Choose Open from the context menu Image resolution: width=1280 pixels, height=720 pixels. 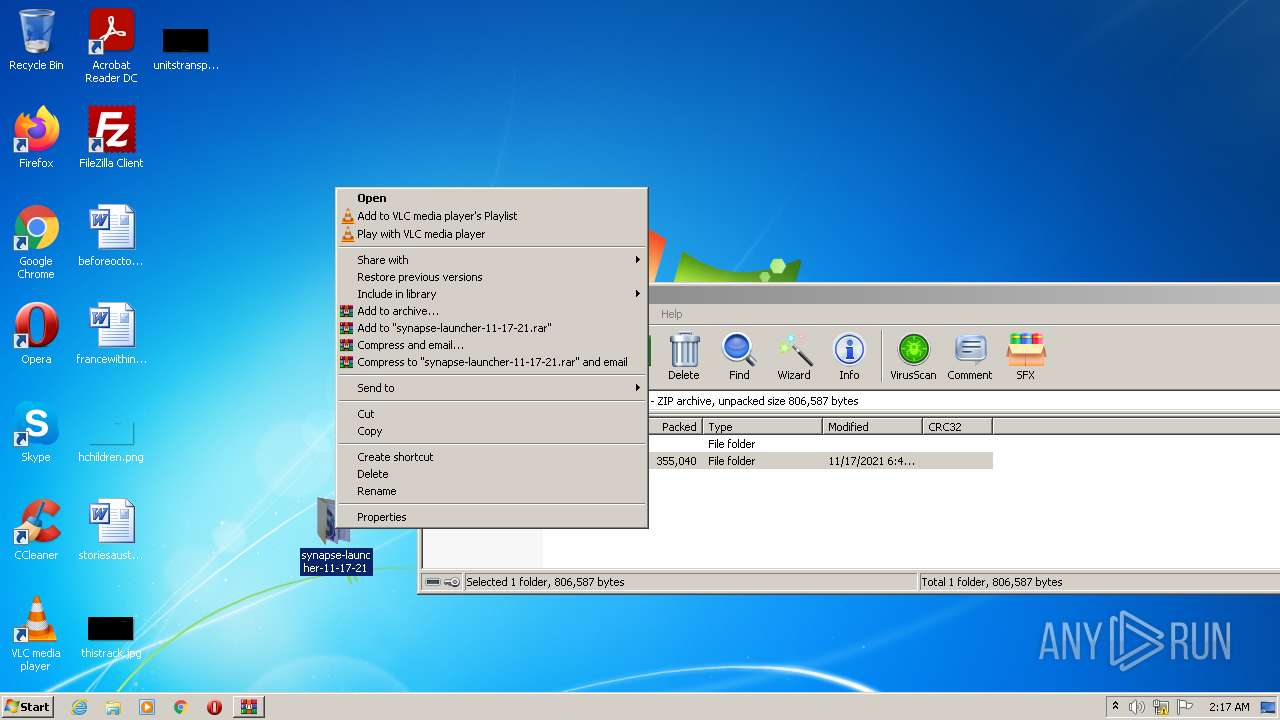point(492,198)
